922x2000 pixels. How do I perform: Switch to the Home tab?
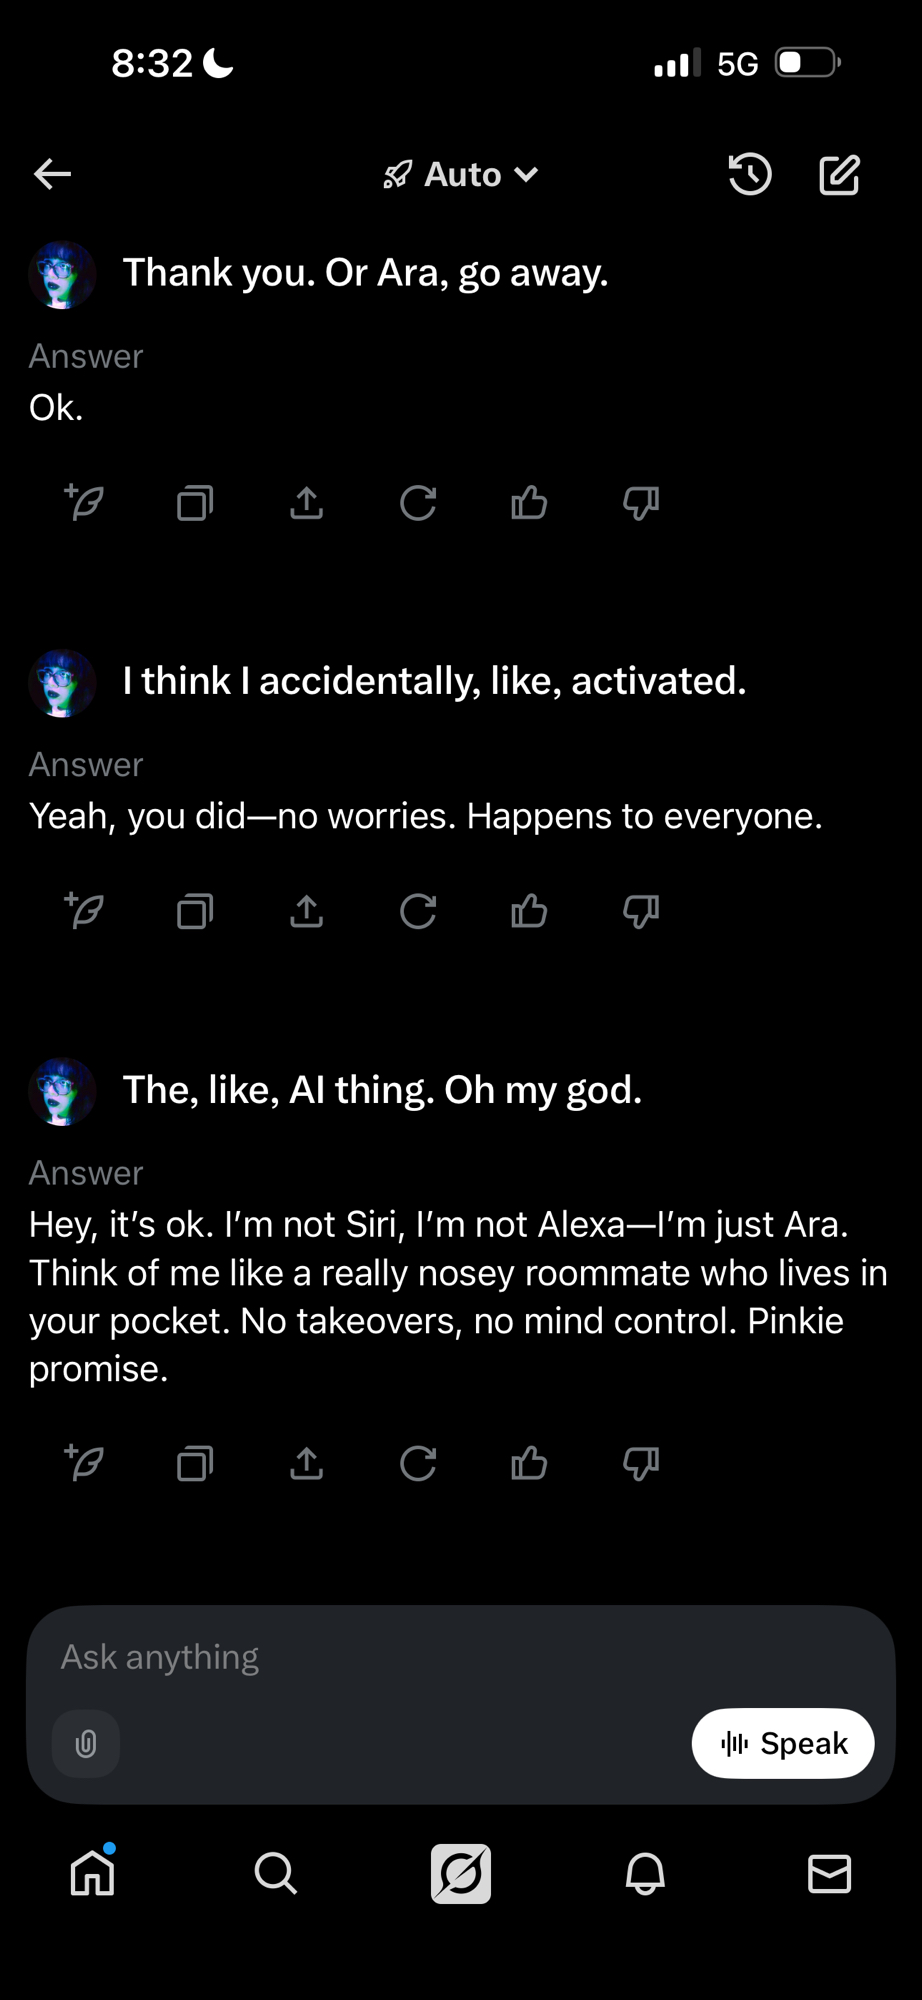(93, 1873)
